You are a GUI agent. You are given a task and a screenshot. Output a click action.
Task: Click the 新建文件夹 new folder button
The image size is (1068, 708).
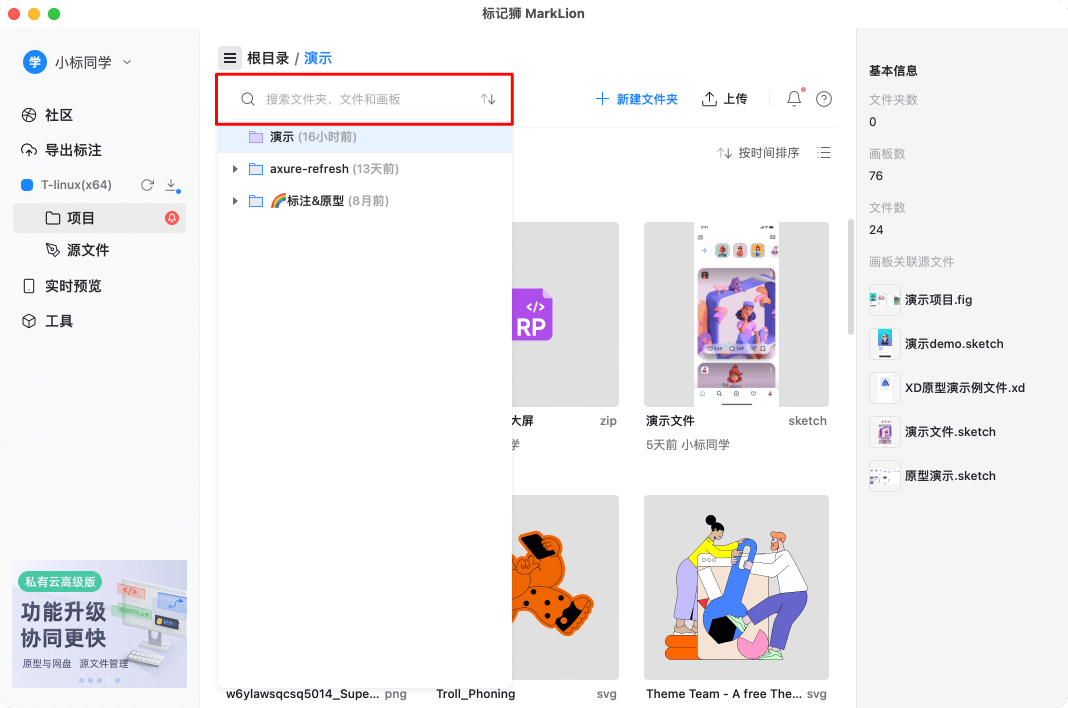point(636,98)
